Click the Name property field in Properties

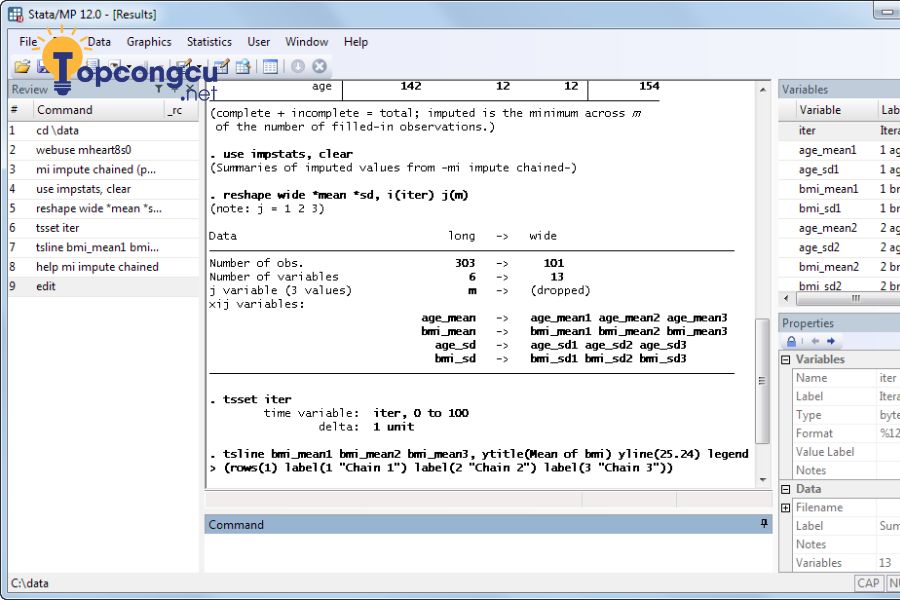[x=887, y=378]
